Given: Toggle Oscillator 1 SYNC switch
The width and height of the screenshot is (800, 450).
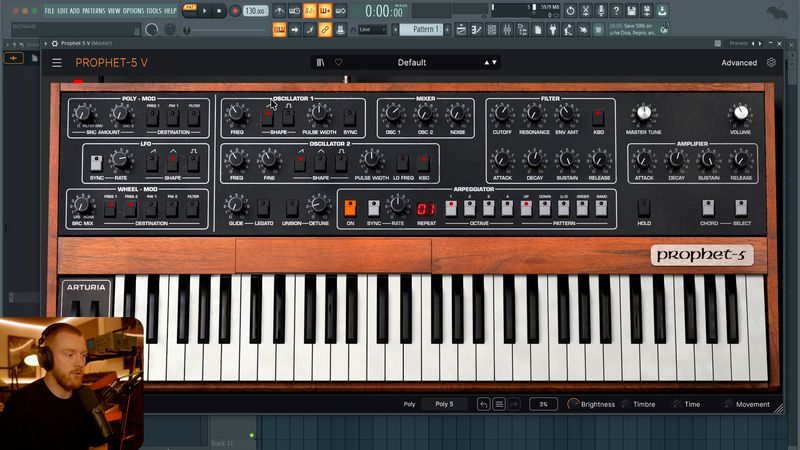Looking at the screenshot, I should coord(350,117).
